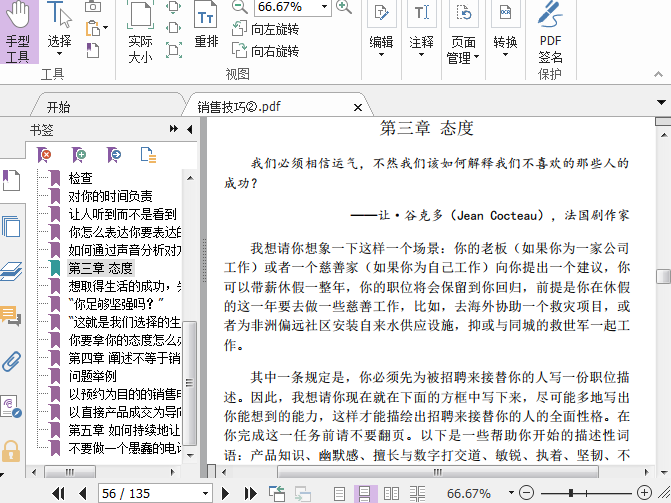The image size is (671, 503).
Task: Choose the Select text tool
Action: click(x=59, y=30)
